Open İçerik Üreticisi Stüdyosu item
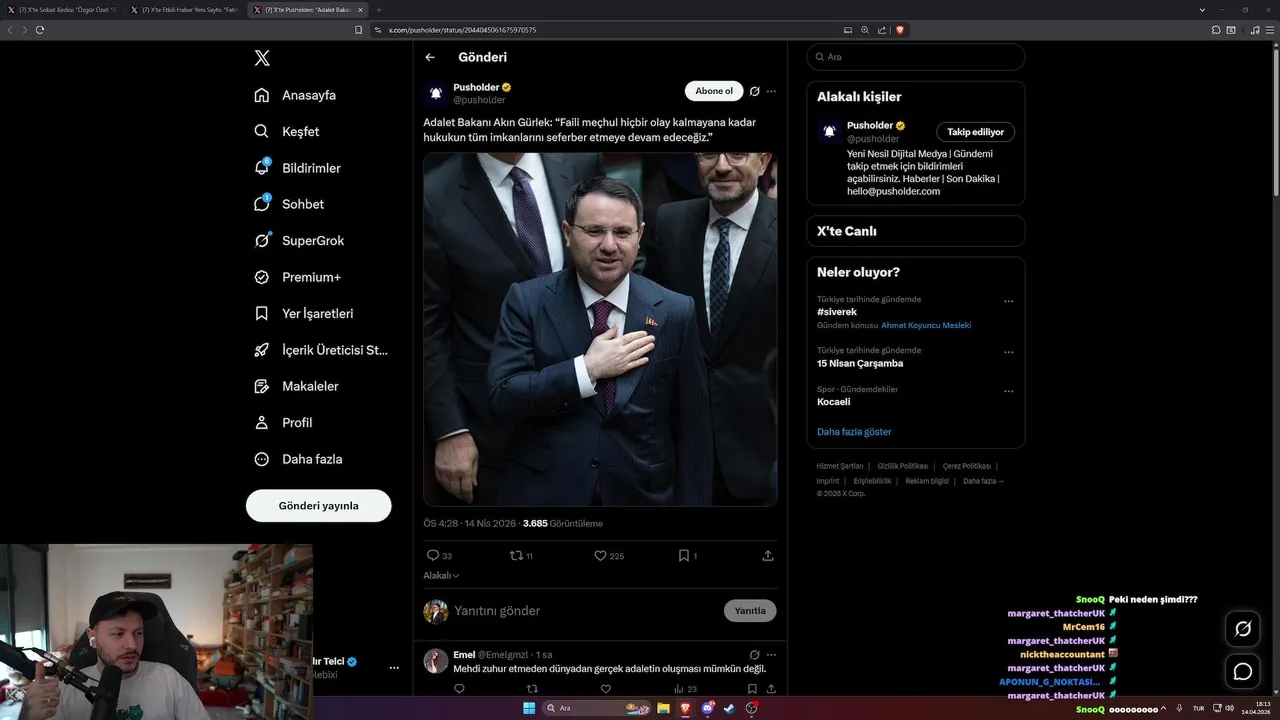 coord(320,350)
